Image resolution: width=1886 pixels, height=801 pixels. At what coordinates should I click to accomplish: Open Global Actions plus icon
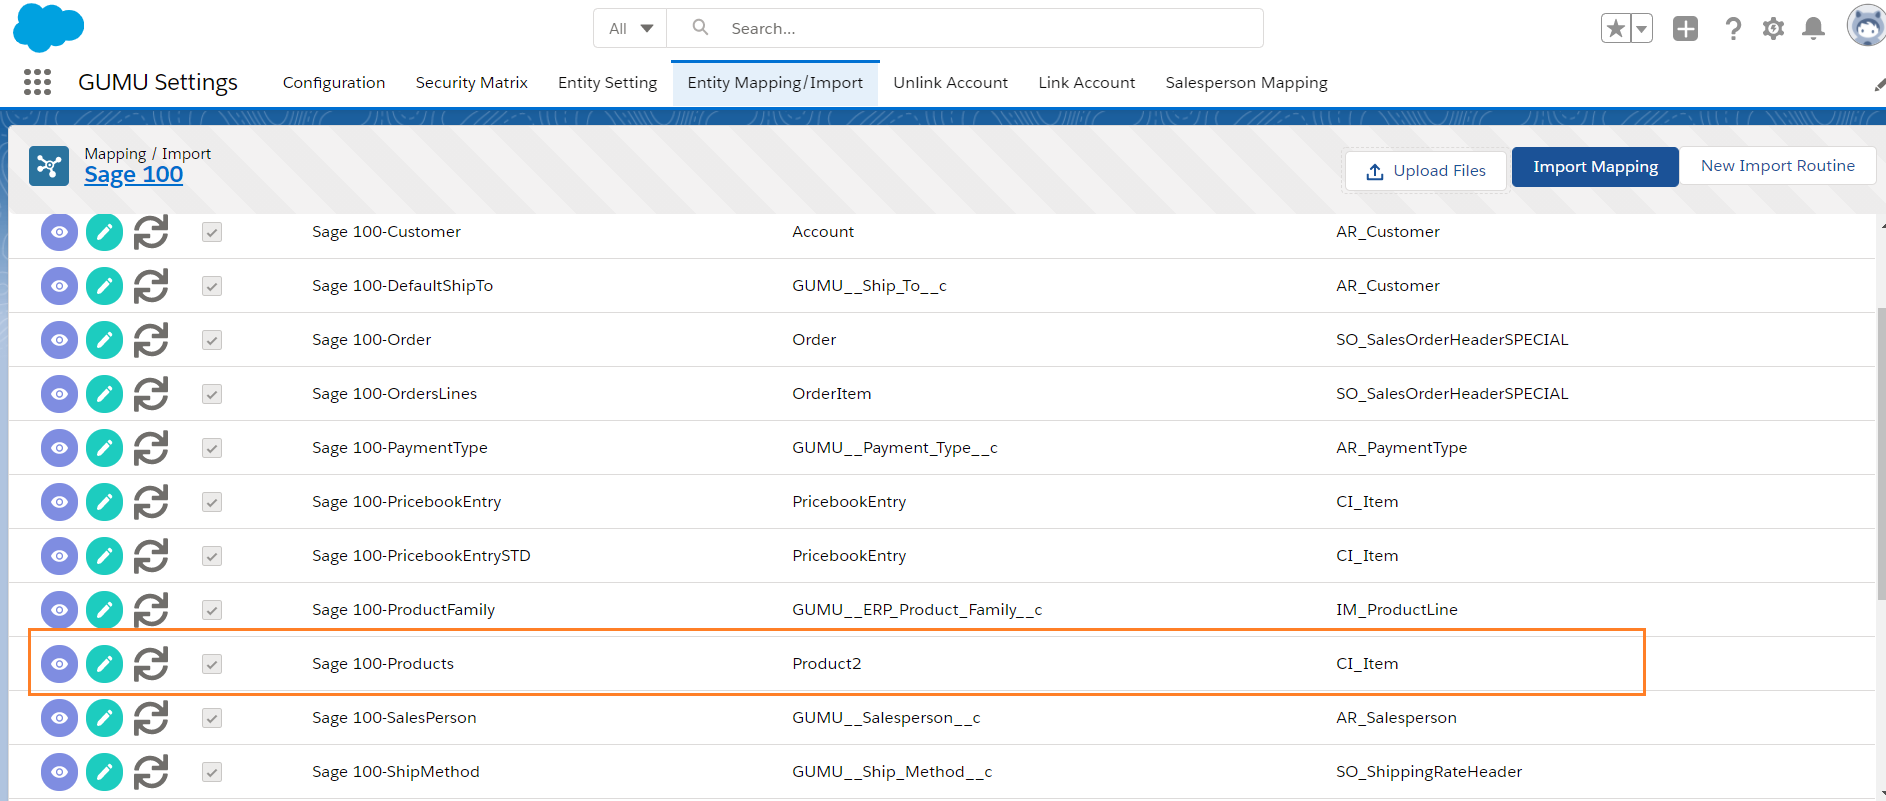click(1685, 28)
